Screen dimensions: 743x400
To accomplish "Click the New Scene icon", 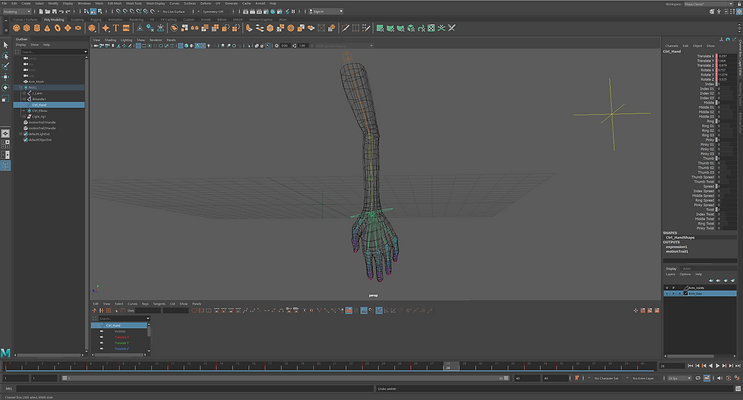I will tap(41, 11).
